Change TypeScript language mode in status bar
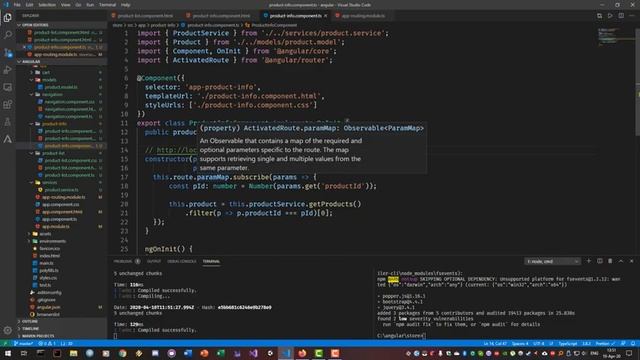This screenshot has width=640, height=360. (568, 344)
